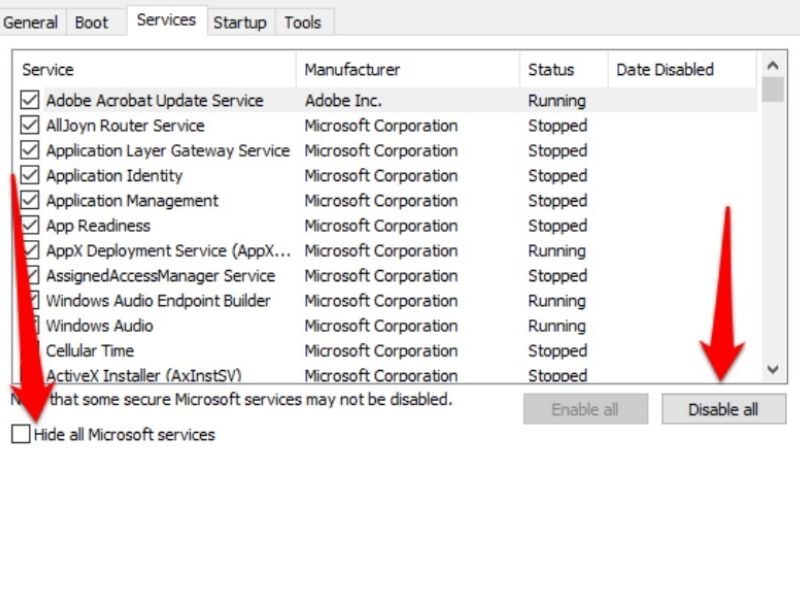Select the AssignedAccessManager Service row
Screen dimensions: 800x600
pyautogui.click(x=160, y=275)
